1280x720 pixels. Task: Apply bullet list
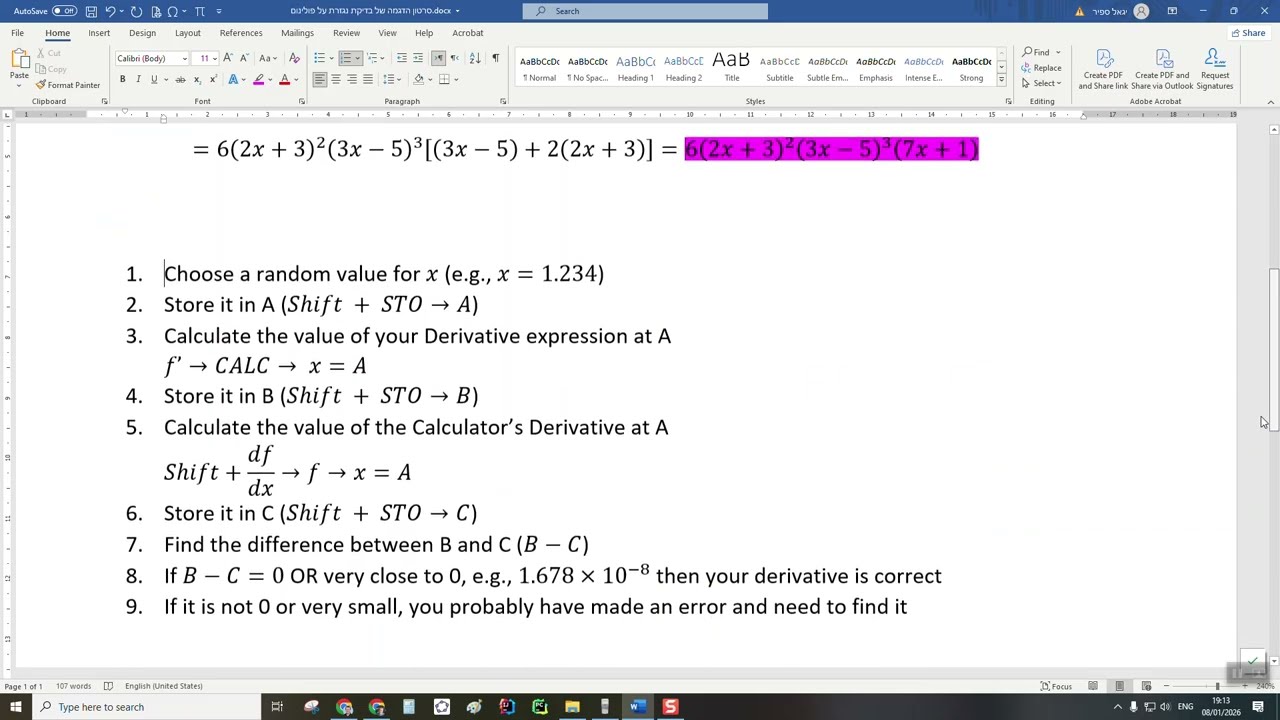(x=319, y=58)
